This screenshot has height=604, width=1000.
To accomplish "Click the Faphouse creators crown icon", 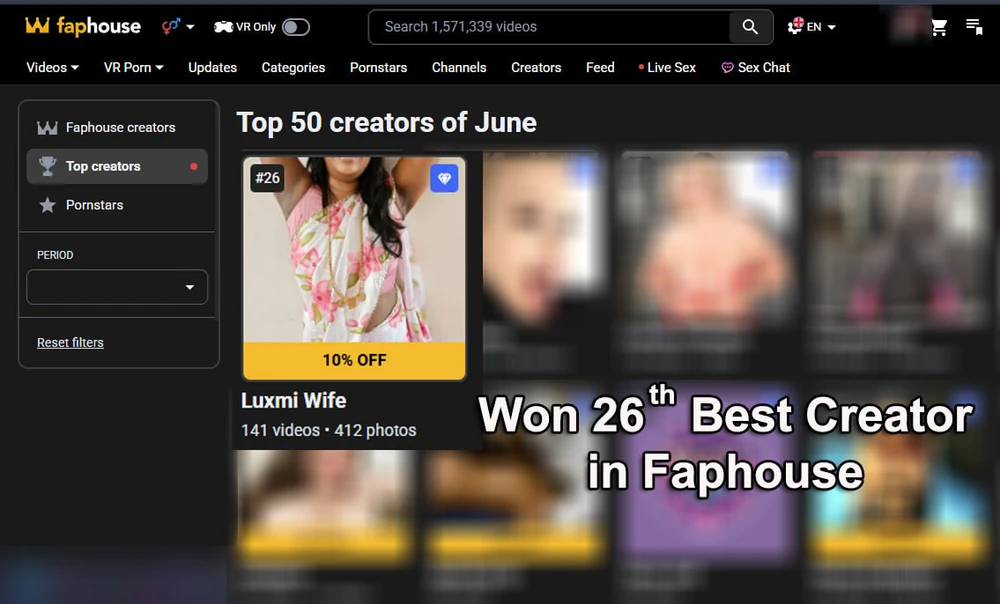I will coord(47,127).
